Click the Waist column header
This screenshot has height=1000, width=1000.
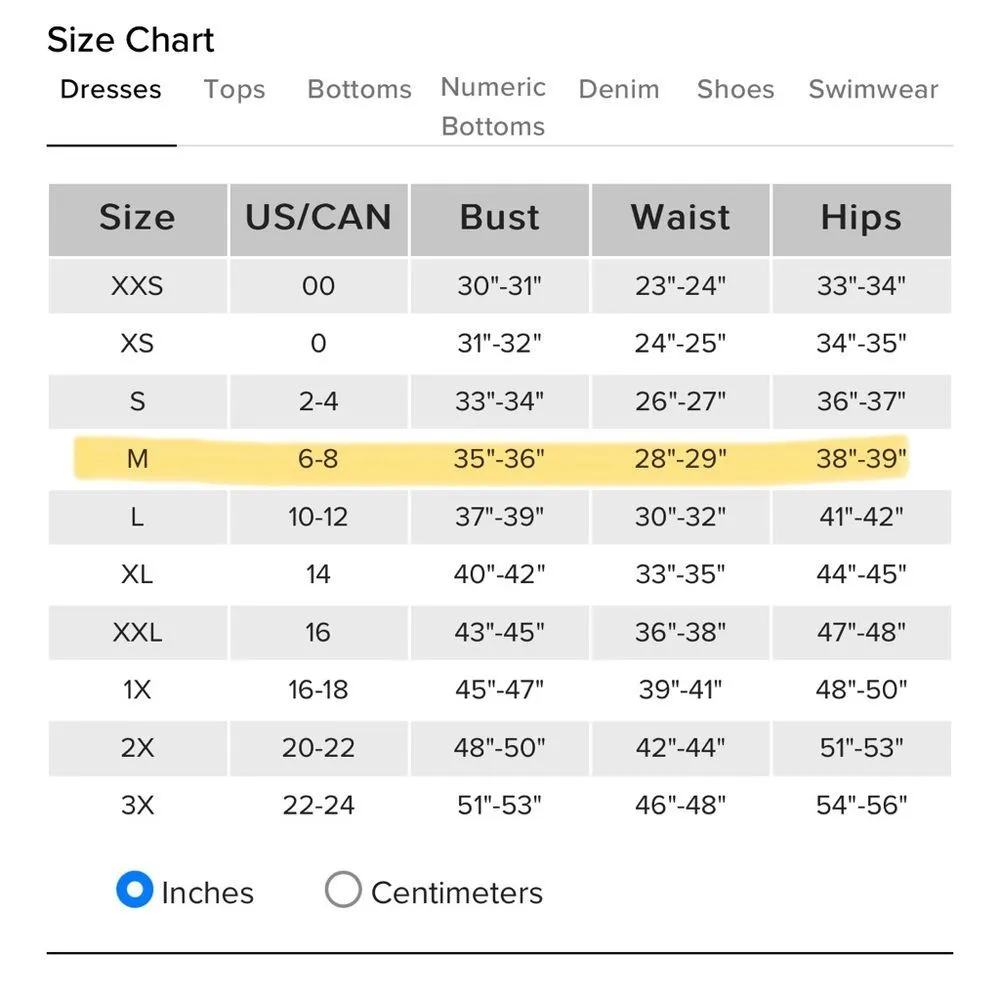click(x=680, y=218)
